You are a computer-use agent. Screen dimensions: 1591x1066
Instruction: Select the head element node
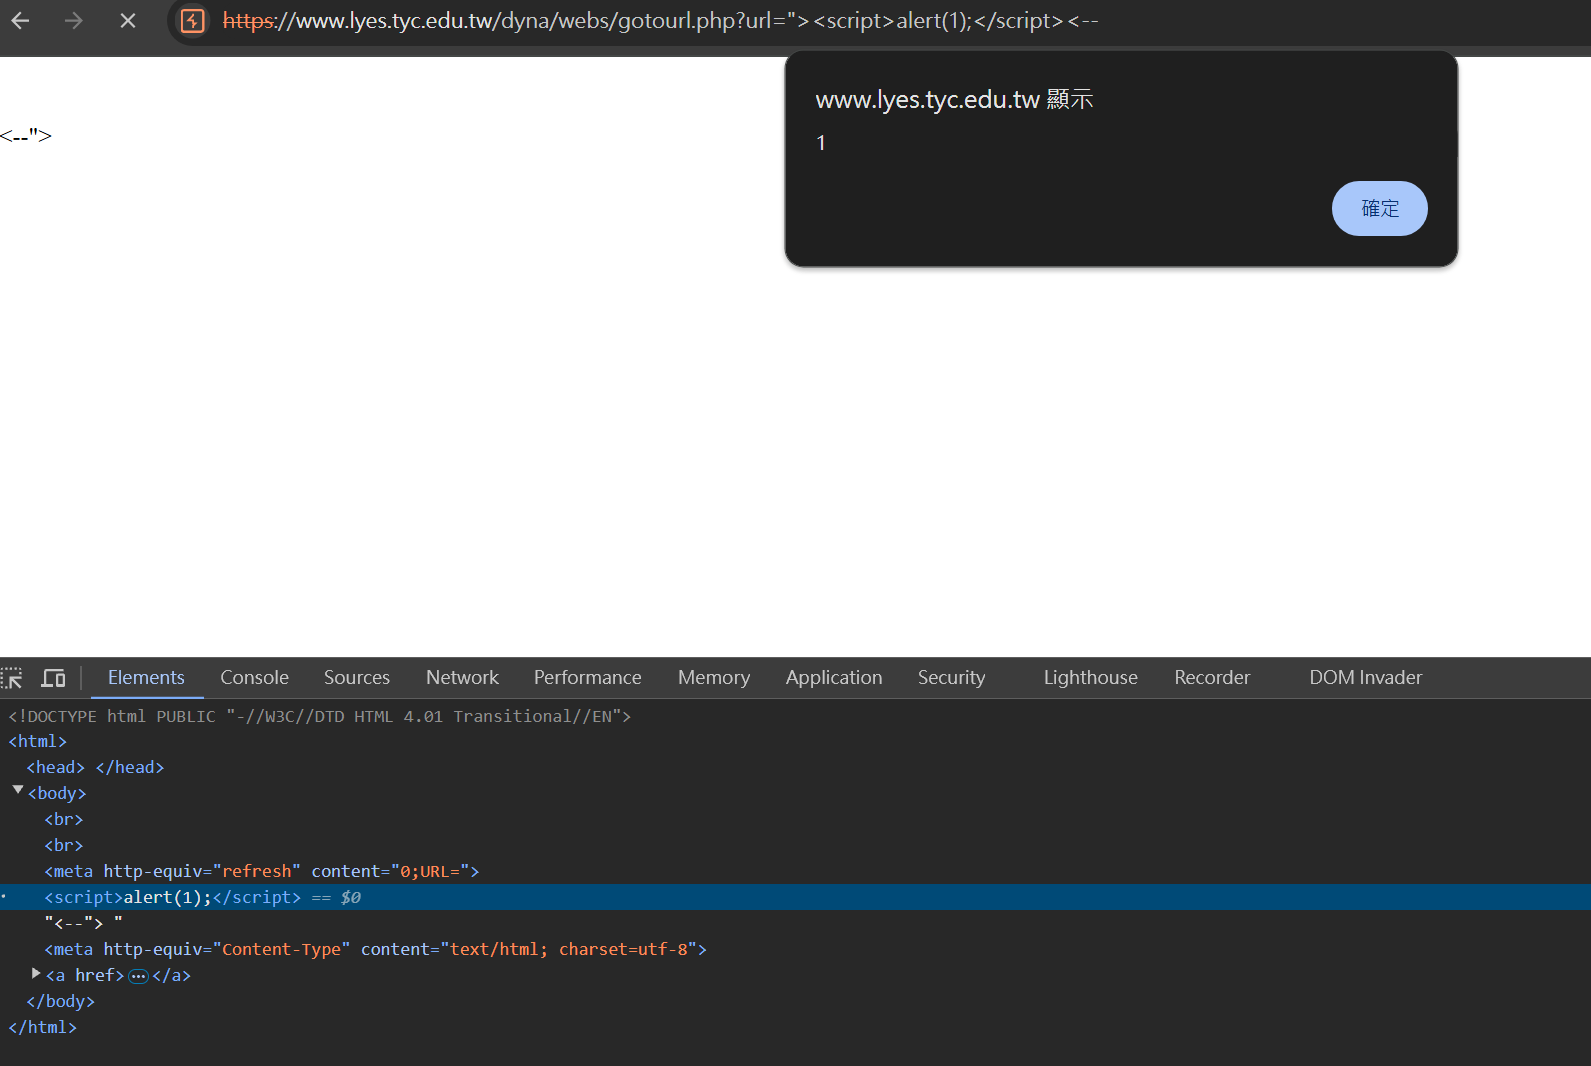(95, 767)
